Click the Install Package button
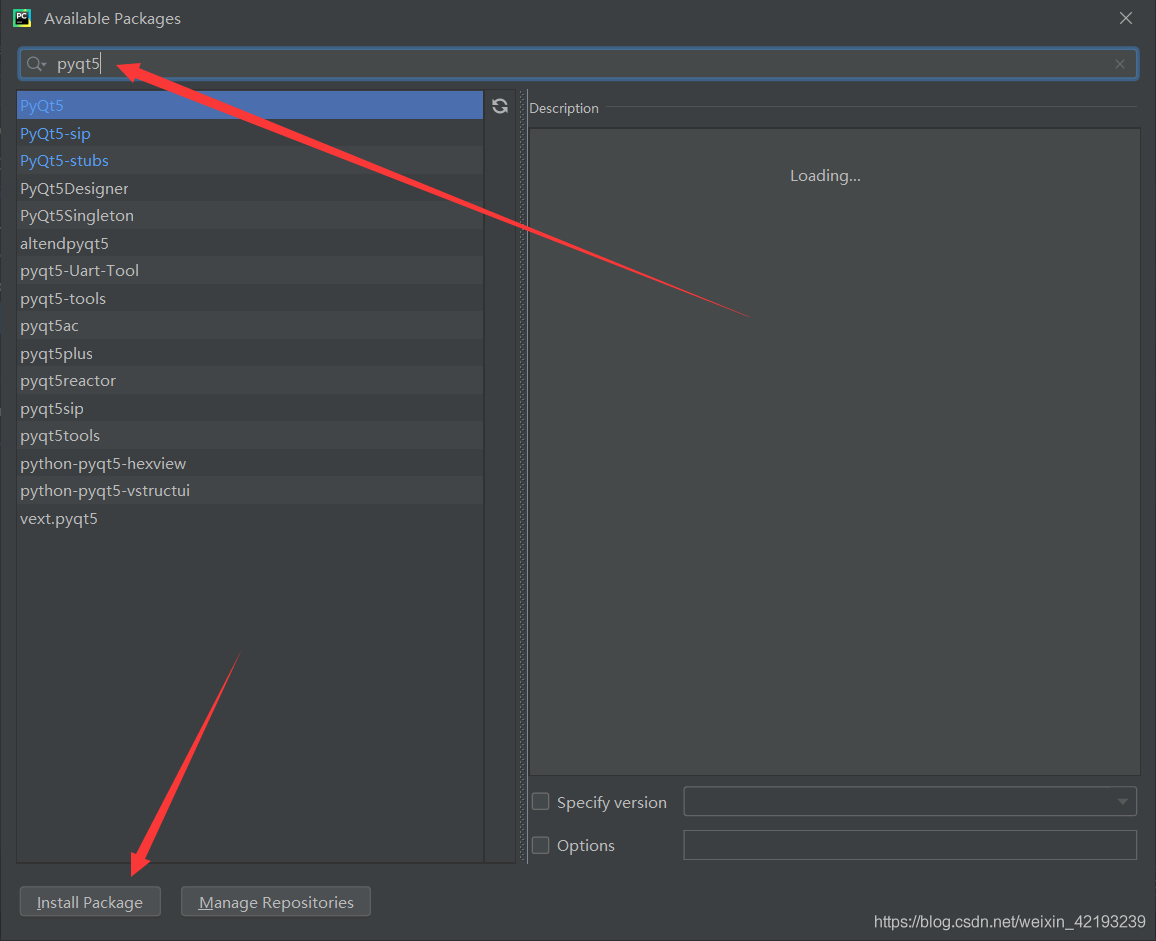The image size is (1156, 941). click(x=90, y=902)
